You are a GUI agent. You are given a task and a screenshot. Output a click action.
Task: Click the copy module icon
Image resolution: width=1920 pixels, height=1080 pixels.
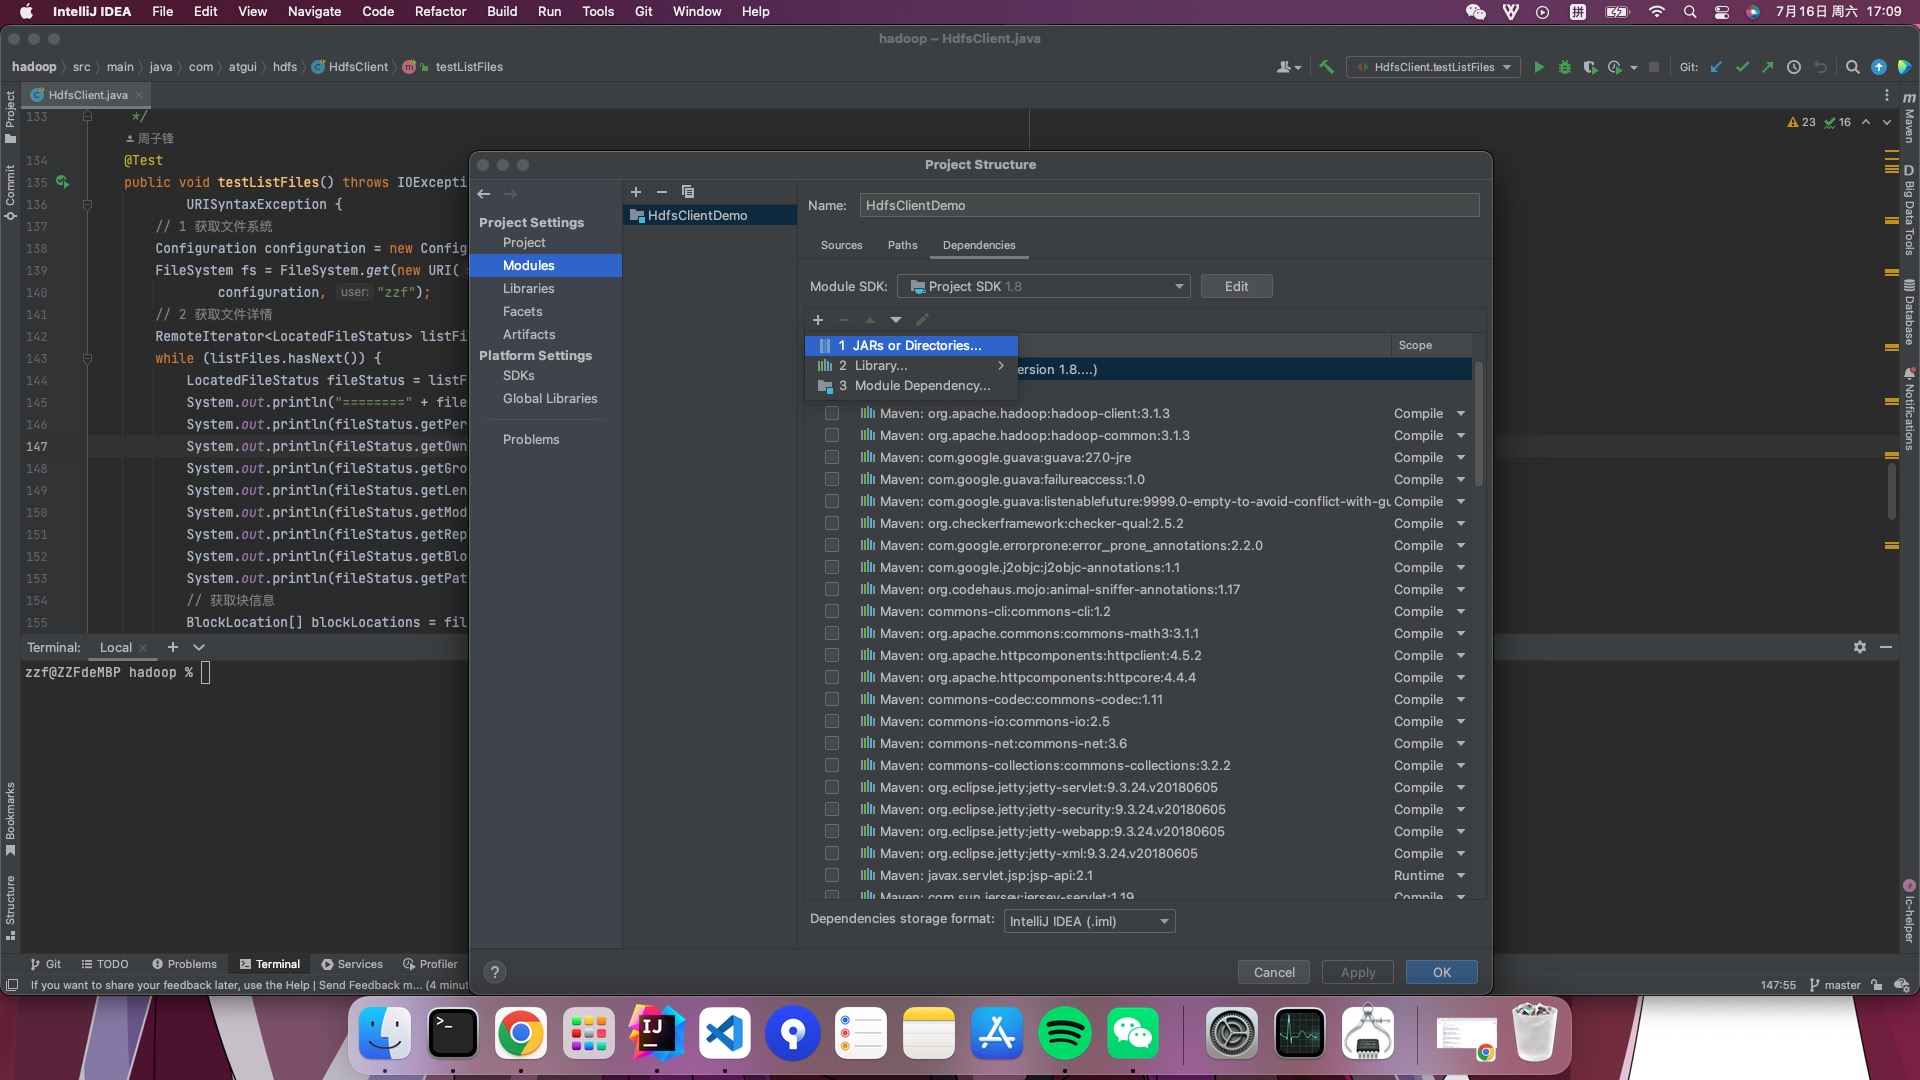[688, 192]
